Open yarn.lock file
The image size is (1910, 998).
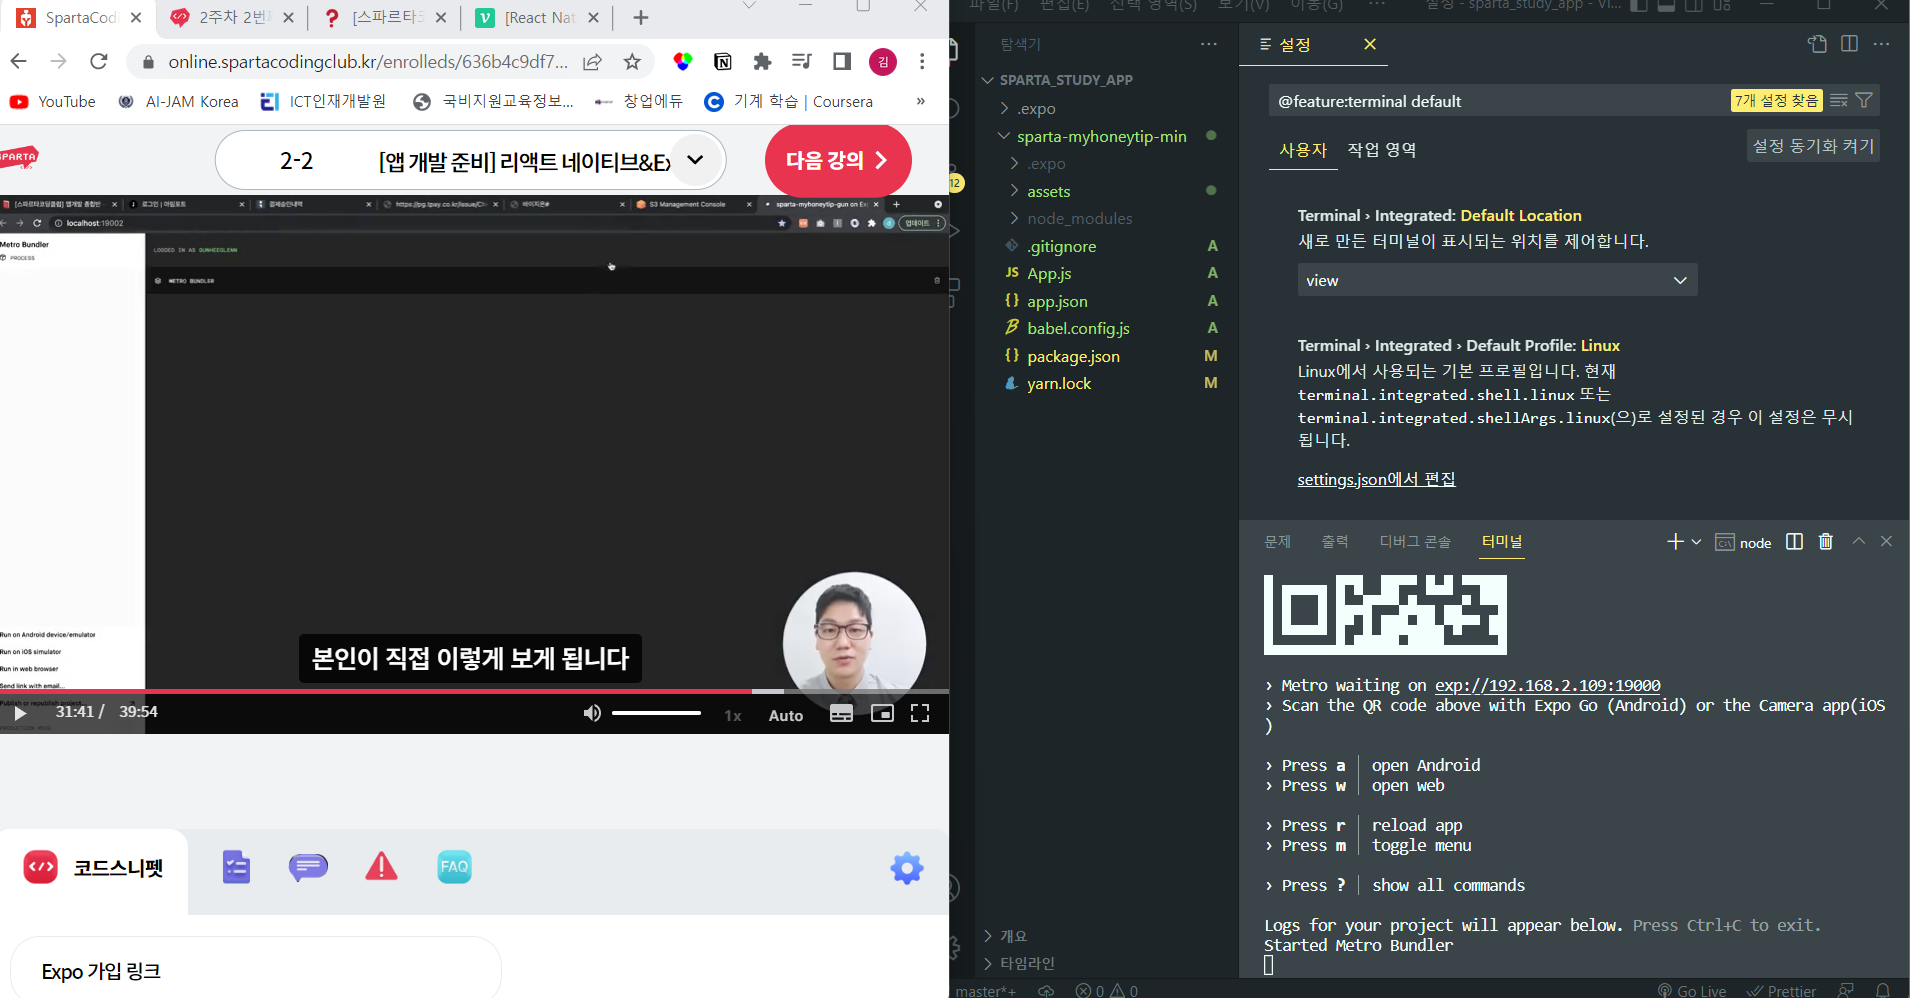pyautogui.click(x=1059, y=383)
